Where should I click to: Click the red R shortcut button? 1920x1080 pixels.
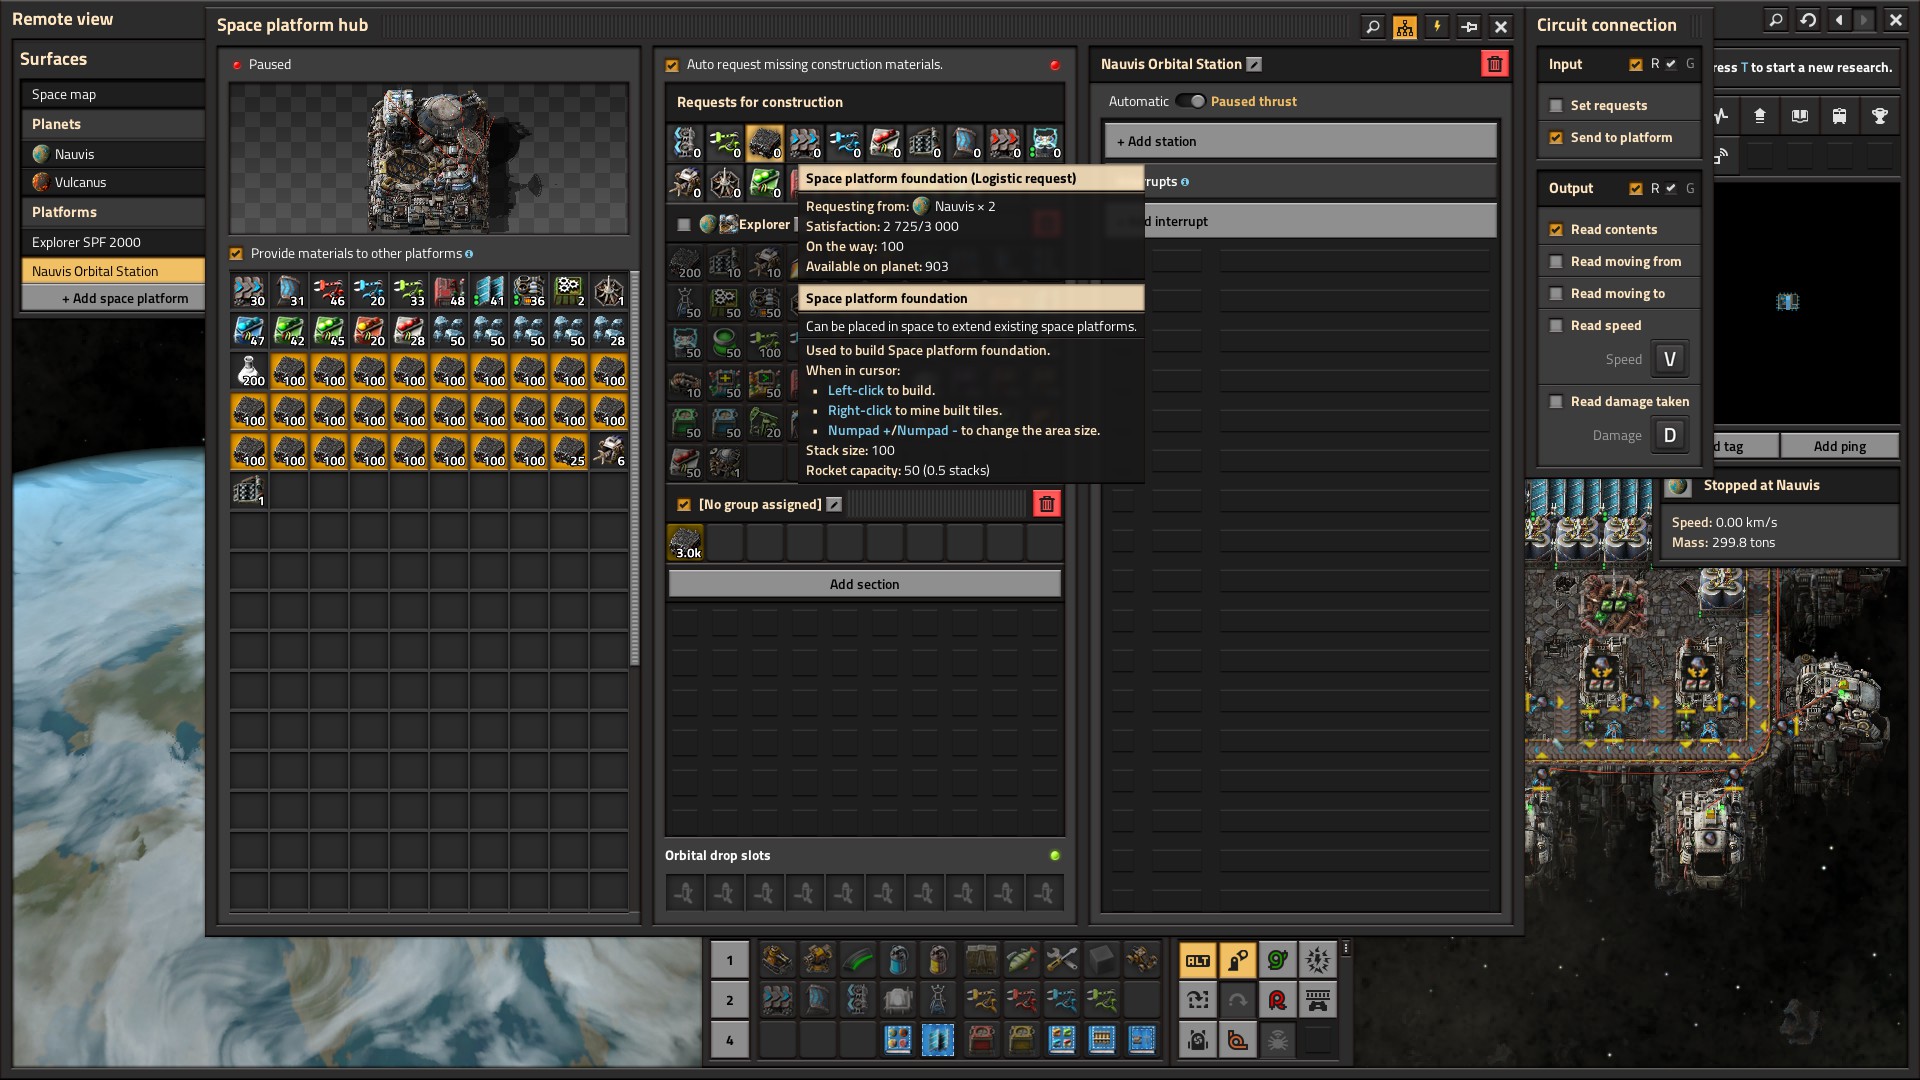(1277, 1000)
